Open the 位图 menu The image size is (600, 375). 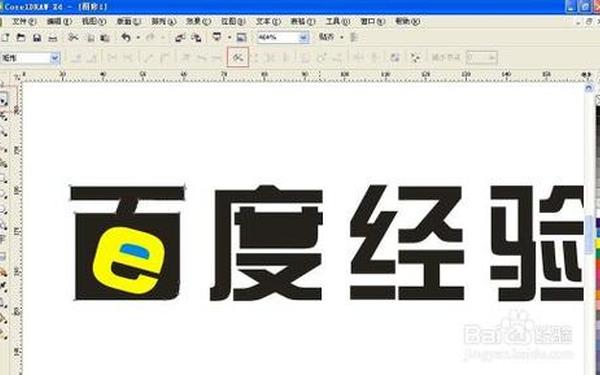pyautogui.click(x=233, y=21)
